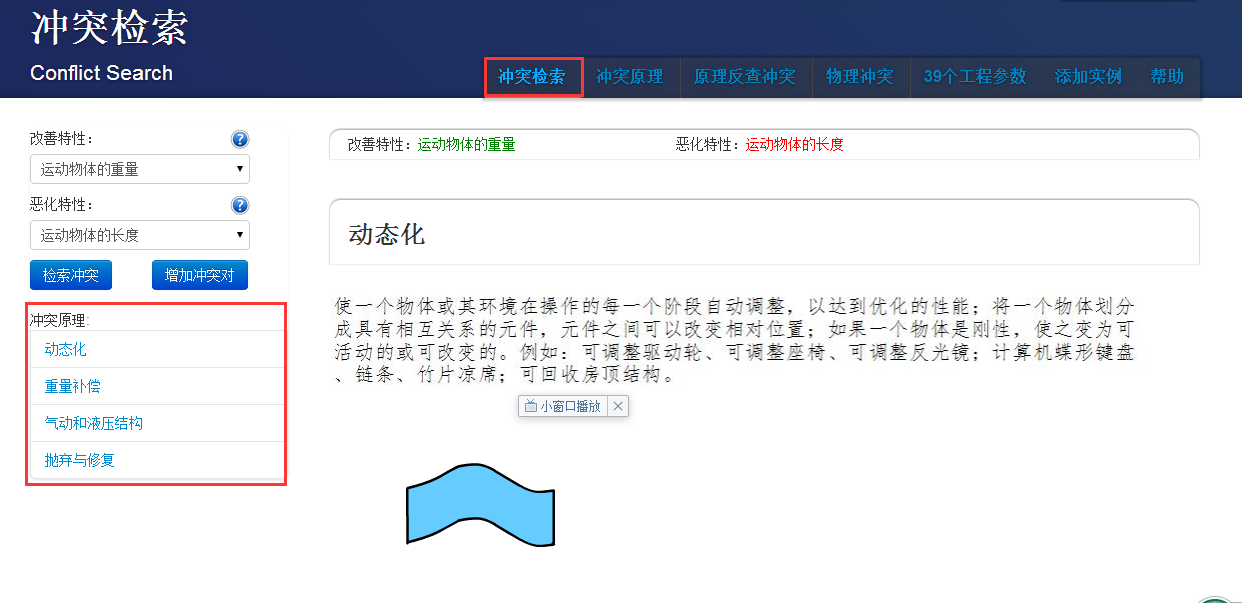1242x603 pixels.
Task: Select the 物理冲突 tab
Action: point(859,77)
